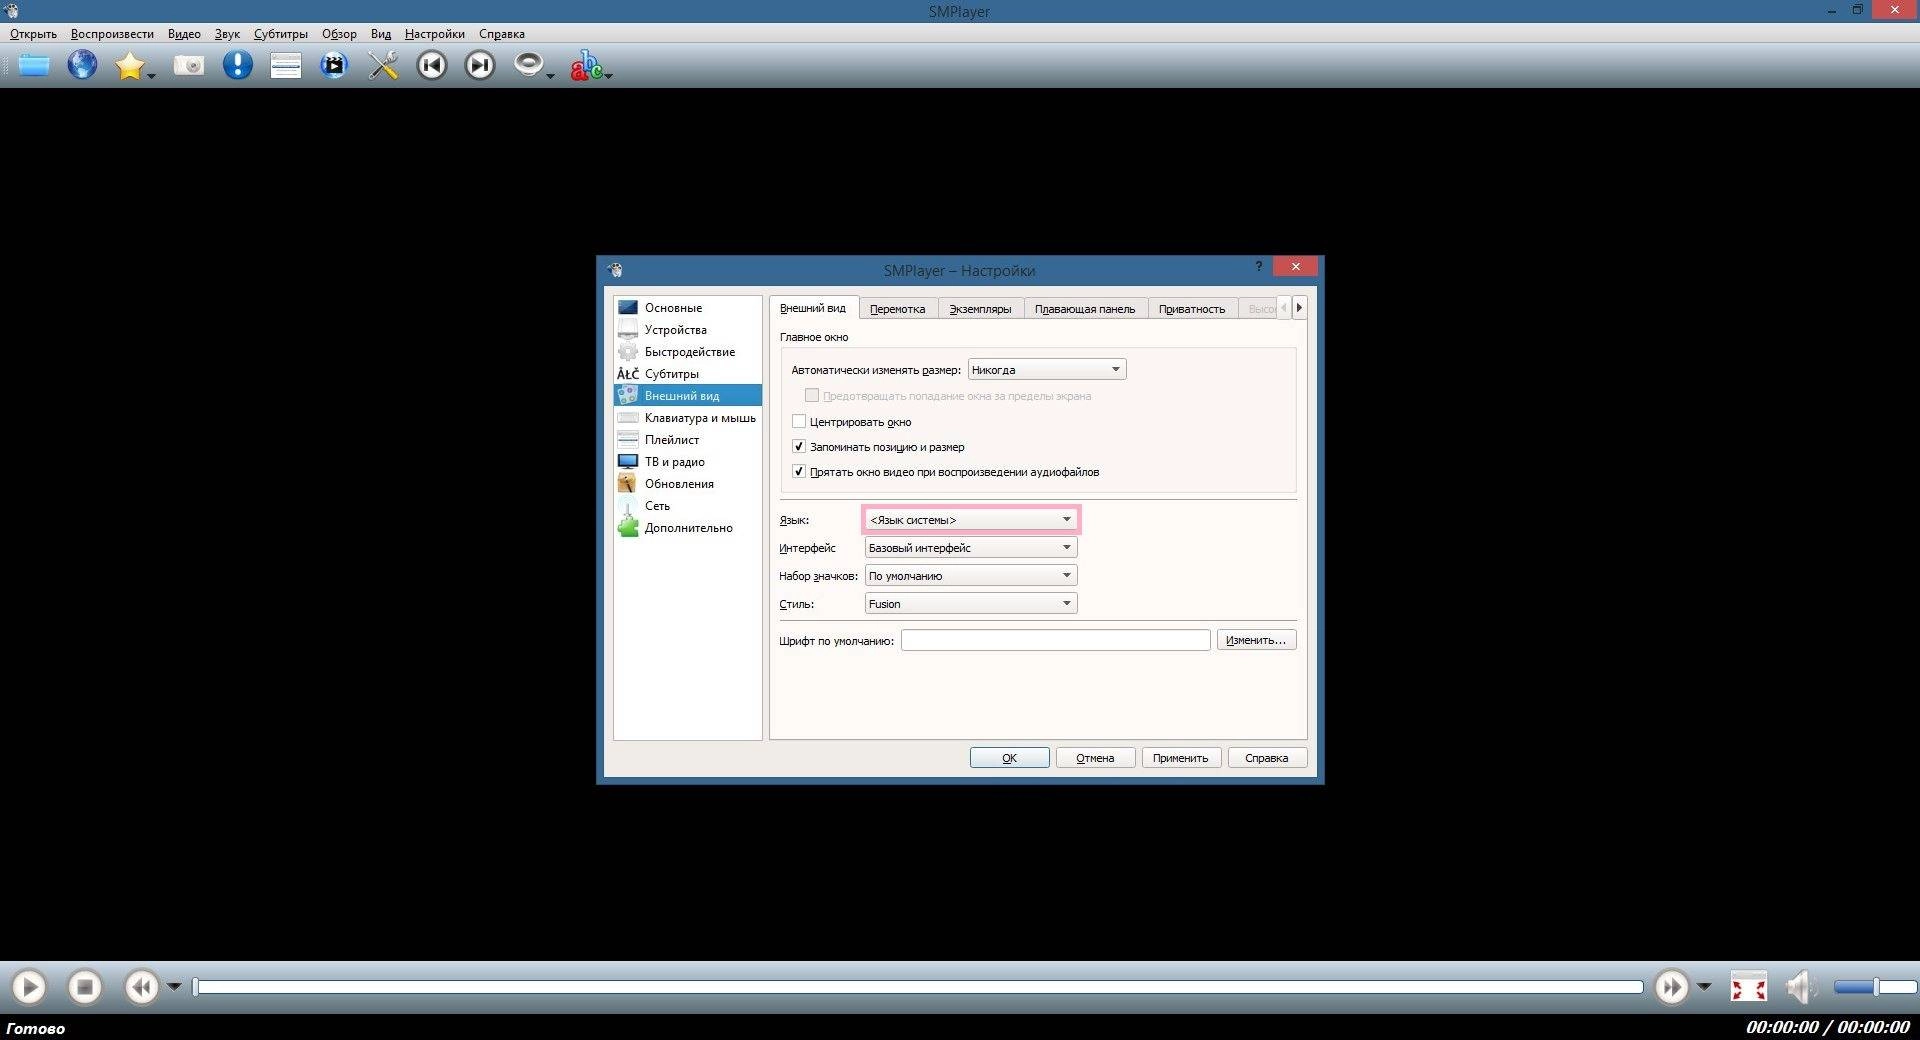
Task: Open the rewind options arrow
Action: pos(174,987)
